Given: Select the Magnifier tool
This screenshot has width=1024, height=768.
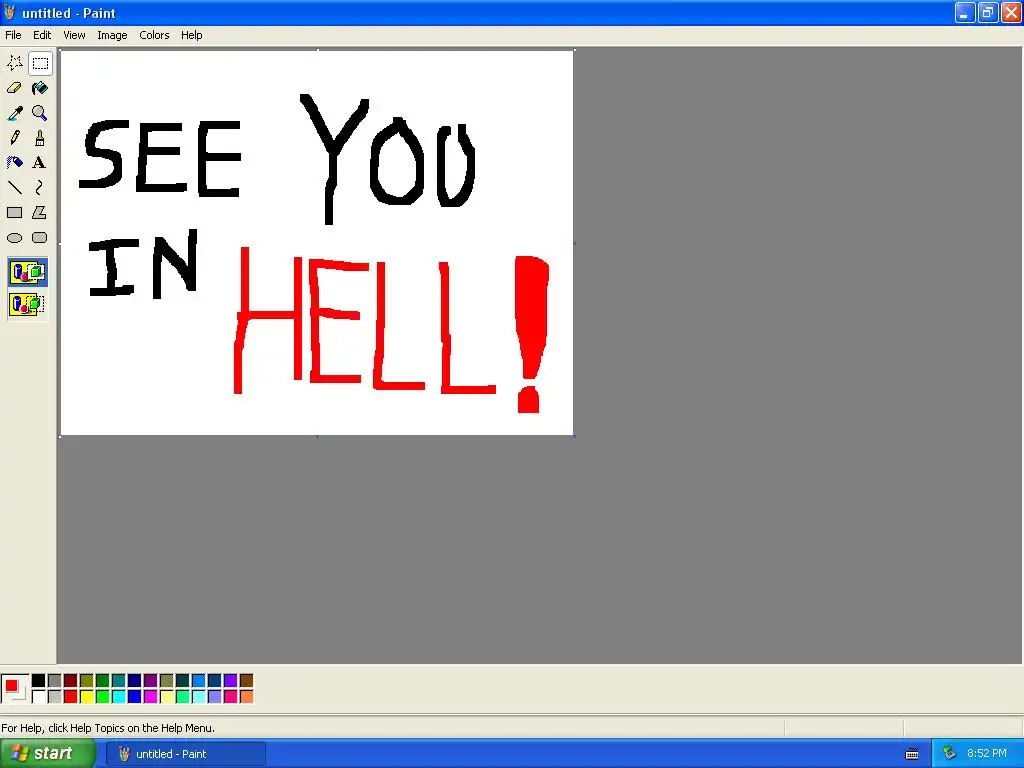Looking at the screenshot, I should coord(40,113).
